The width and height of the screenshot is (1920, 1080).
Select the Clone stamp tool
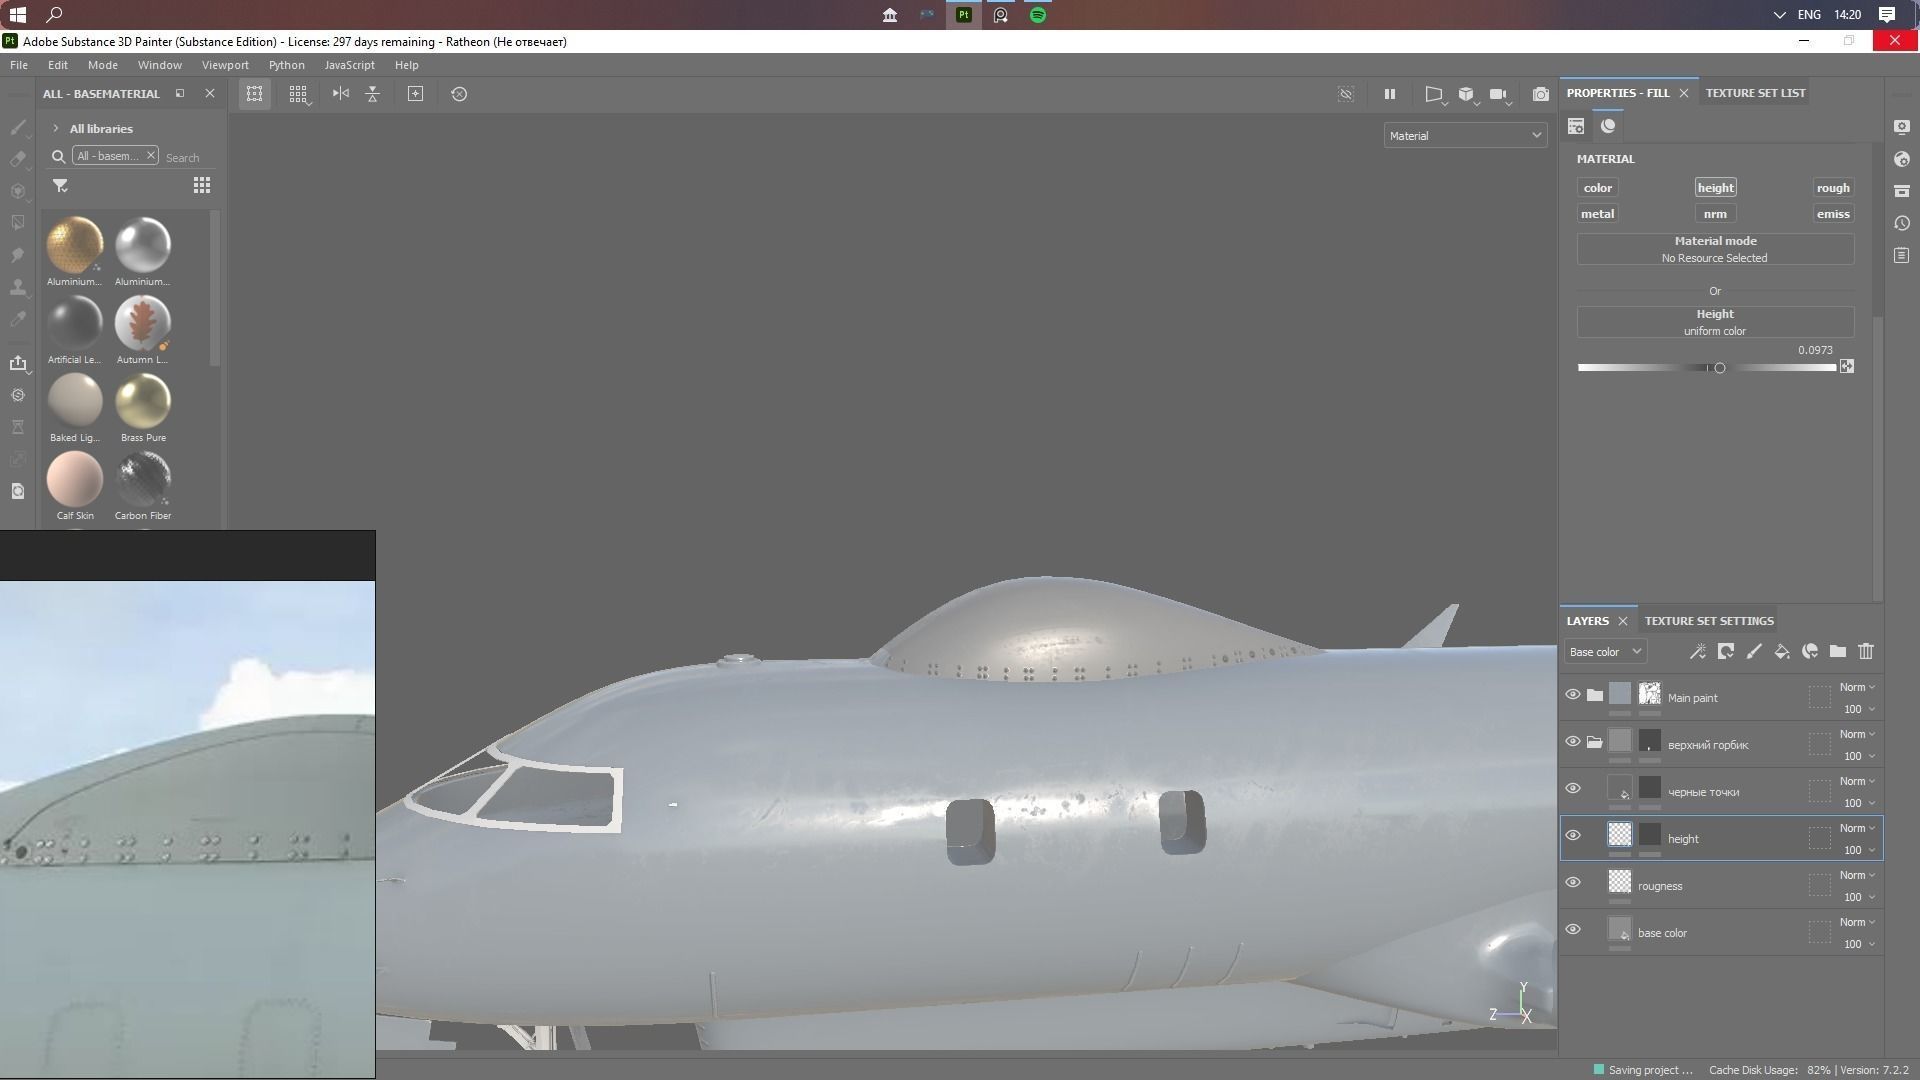click(18, 287)
